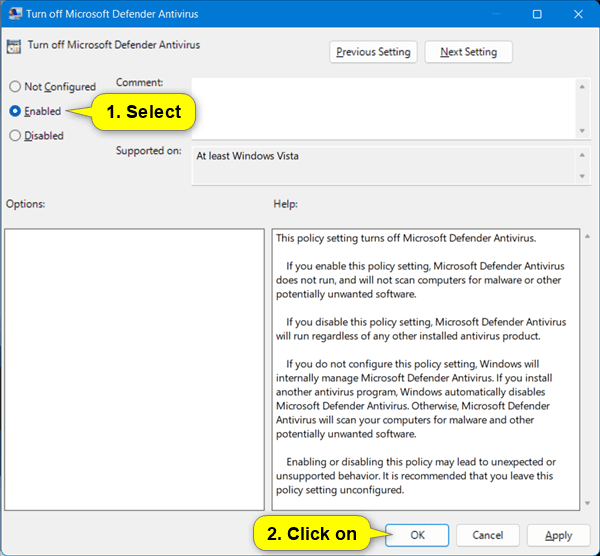Click the 'Help:' label
Image resolution: width=600 pixels, height=556 pixels.
point(285,204)
